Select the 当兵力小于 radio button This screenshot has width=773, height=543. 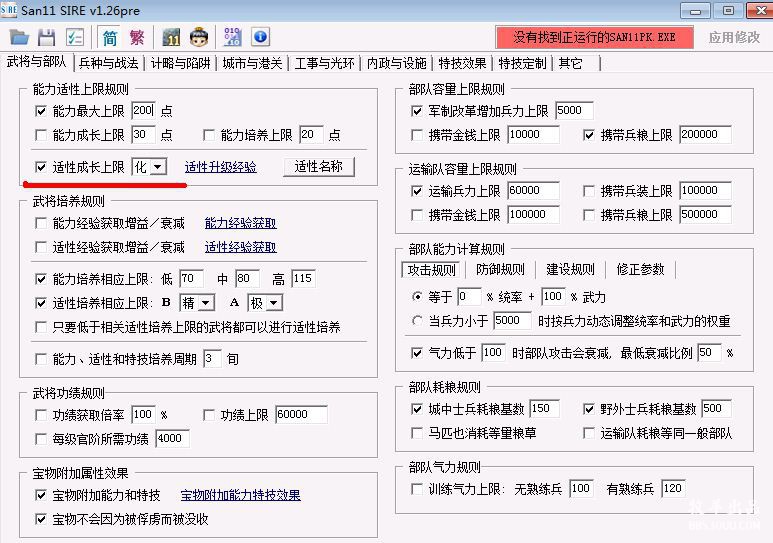coord(417,321)
